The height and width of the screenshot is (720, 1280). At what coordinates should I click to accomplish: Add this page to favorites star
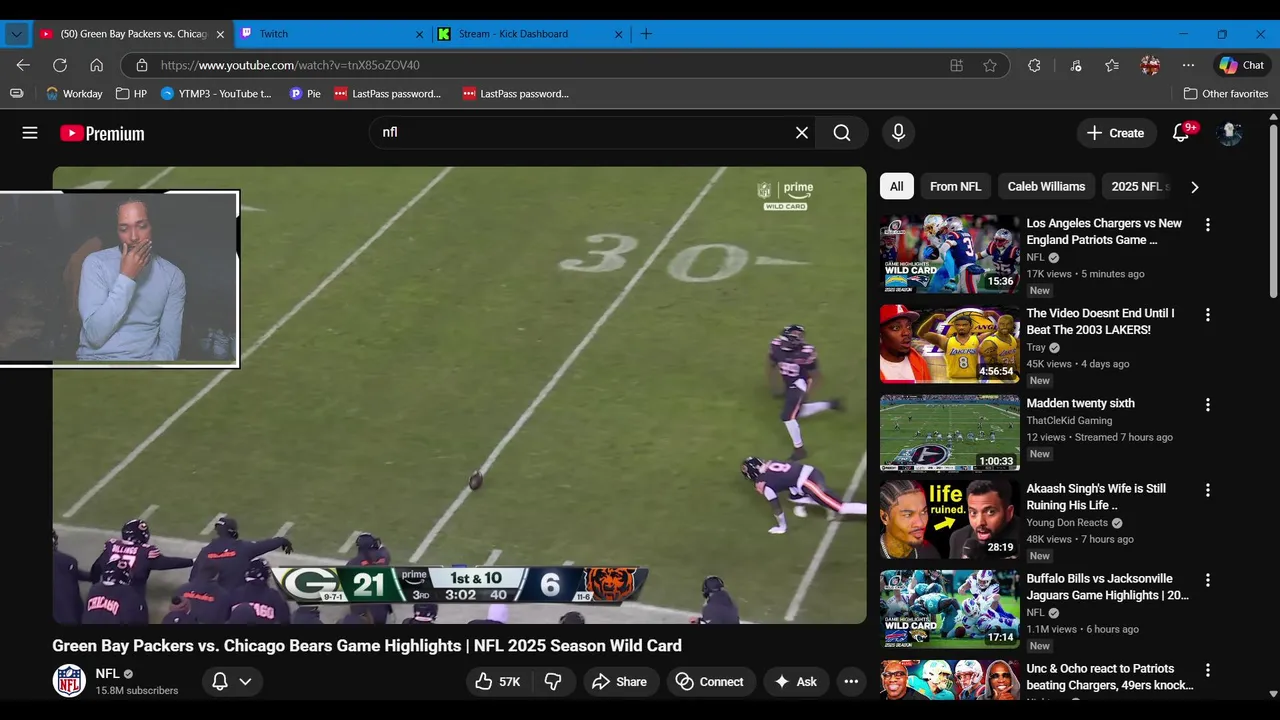(x=990, y=65)
